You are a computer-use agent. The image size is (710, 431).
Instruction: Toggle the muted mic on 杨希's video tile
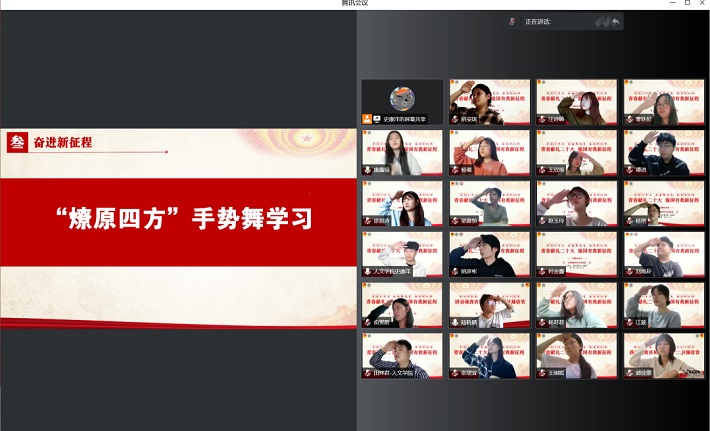454,170
